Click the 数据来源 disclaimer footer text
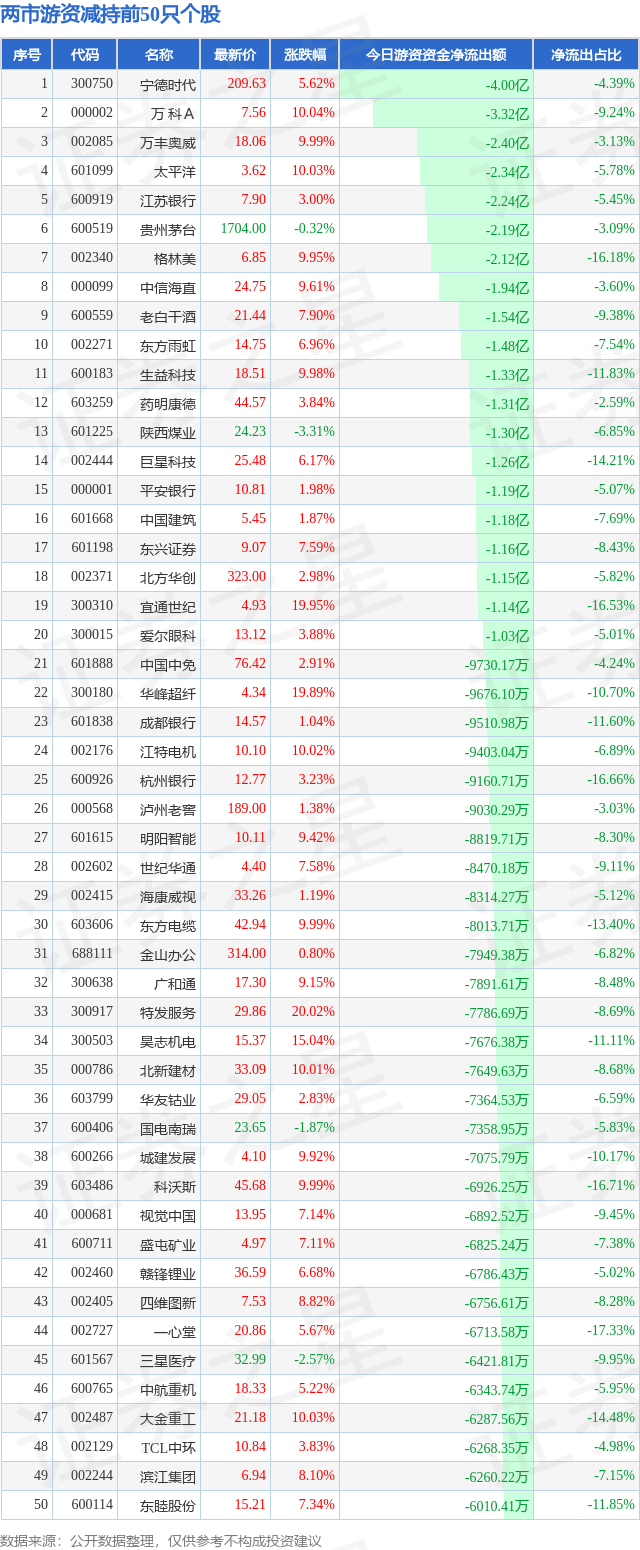This screenshot has height=1550, width=640. (160, 1541)
